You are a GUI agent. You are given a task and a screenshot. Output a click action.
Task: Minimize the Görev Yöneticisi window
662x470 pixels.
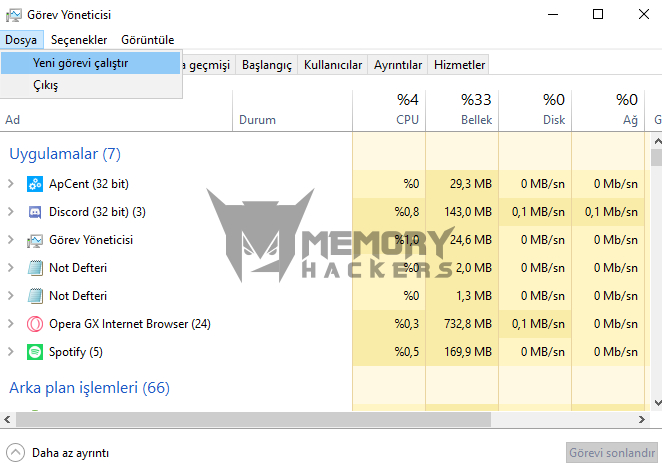coord(553,14)
